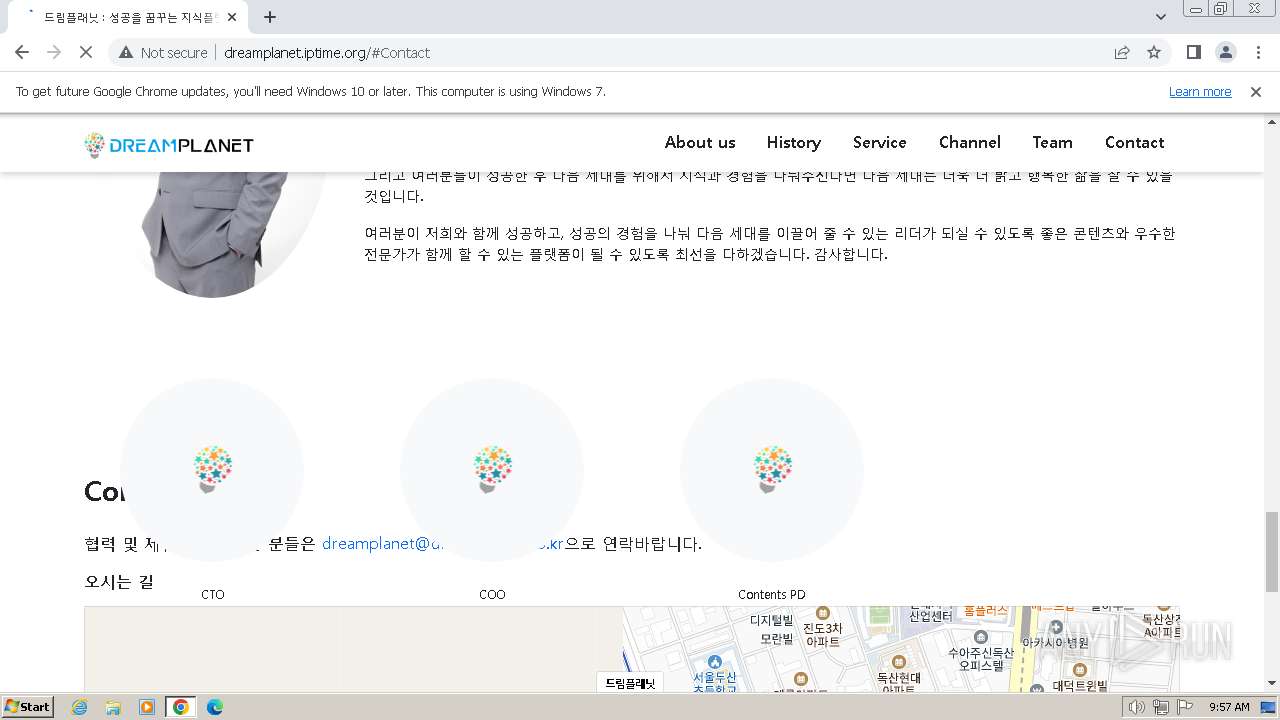Go back to previous page

coord(22,52)
